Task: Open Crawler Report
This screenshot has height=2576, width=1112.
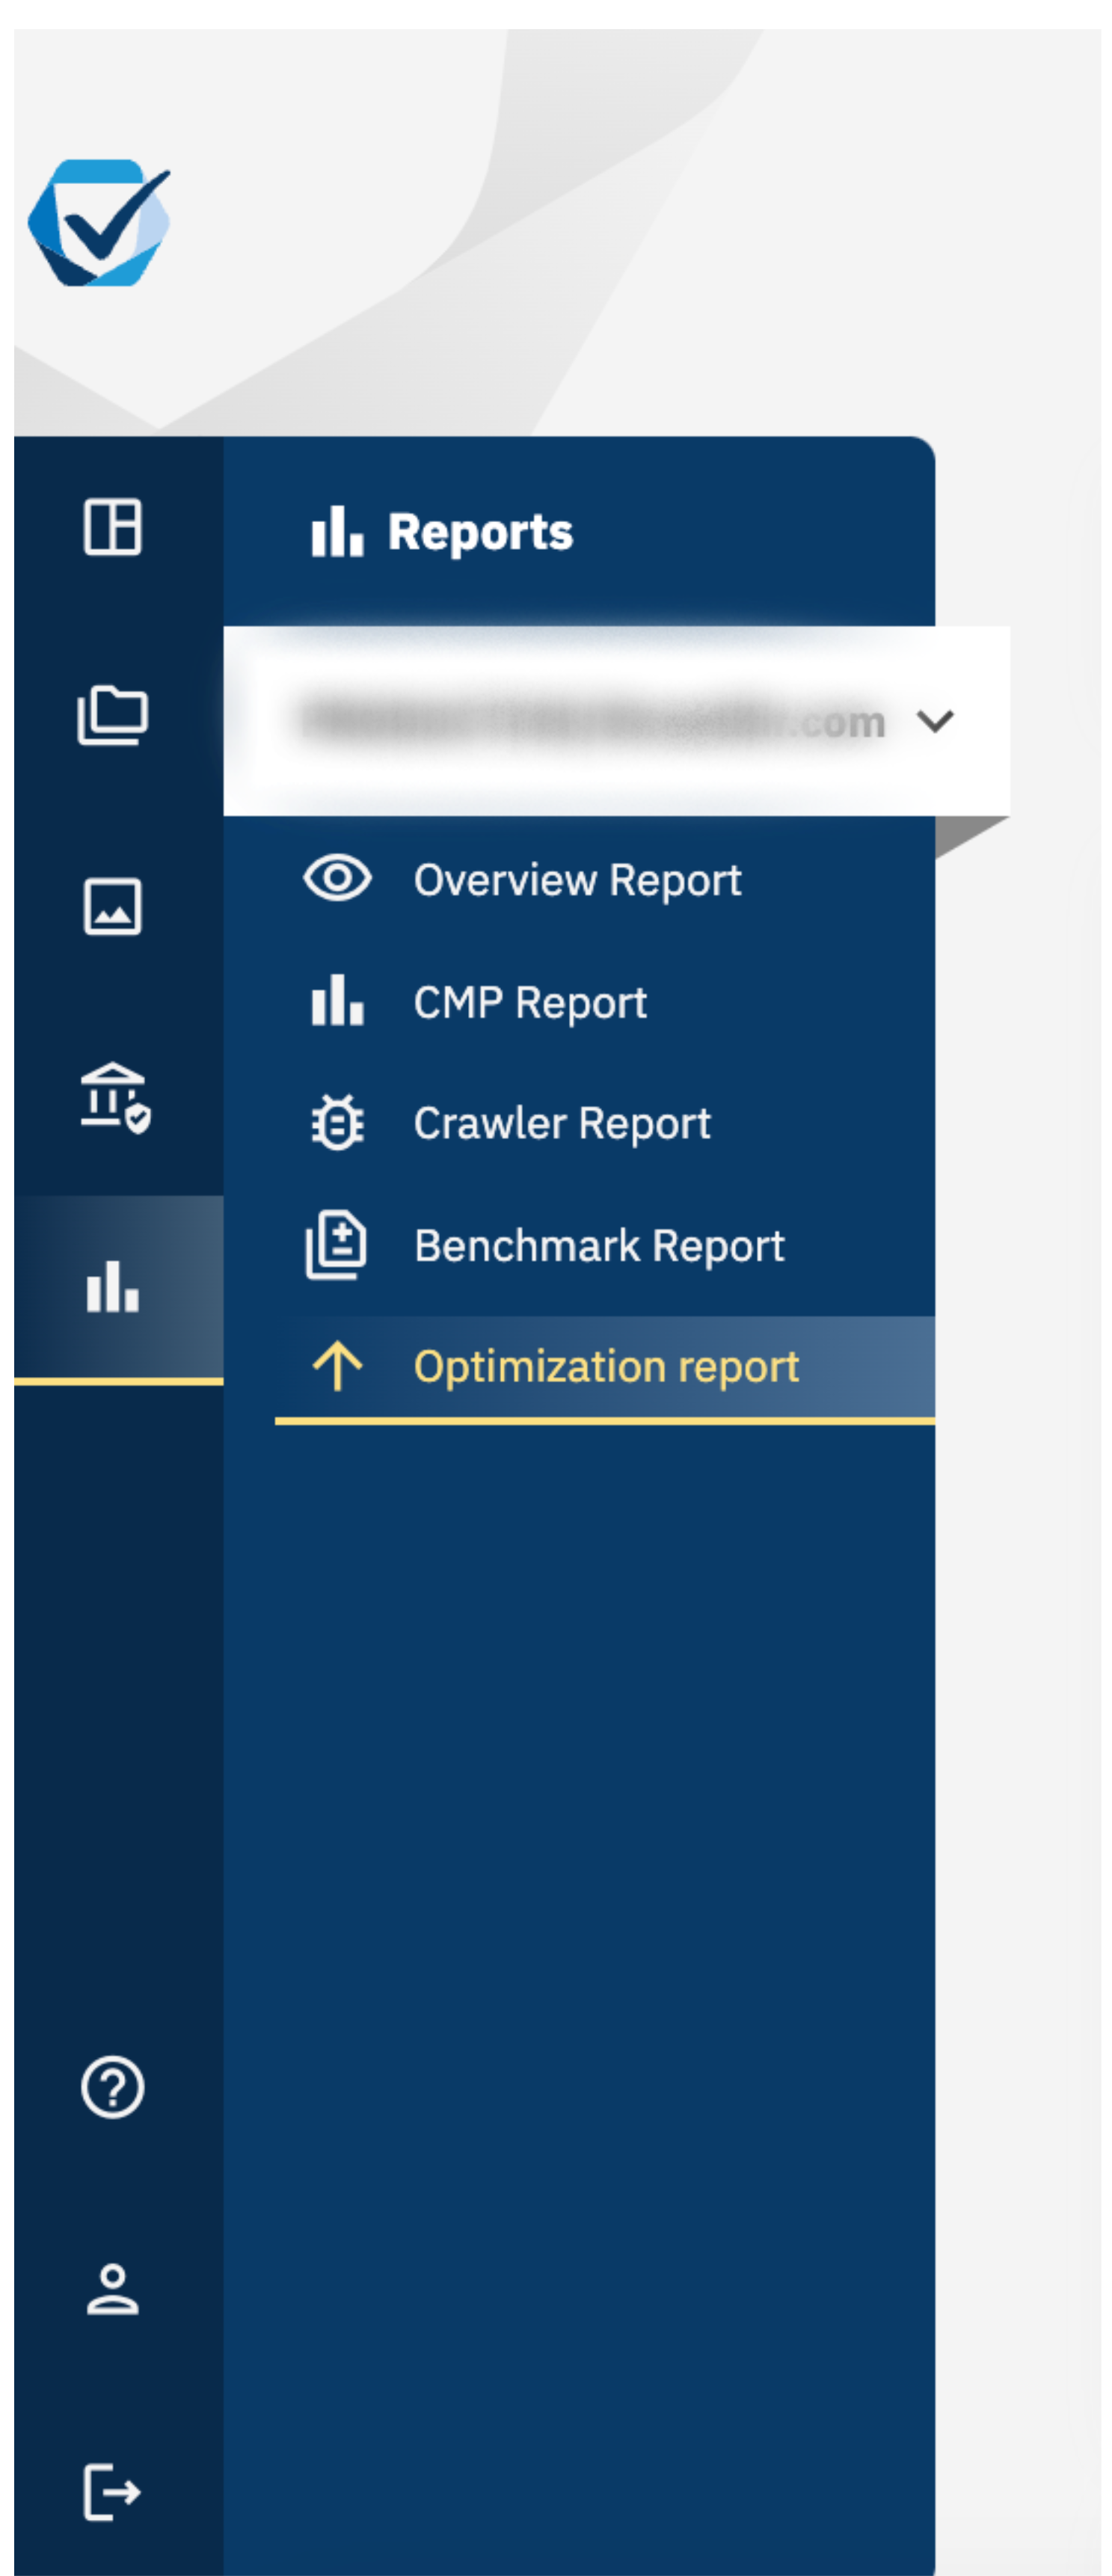Action: 562,1123
